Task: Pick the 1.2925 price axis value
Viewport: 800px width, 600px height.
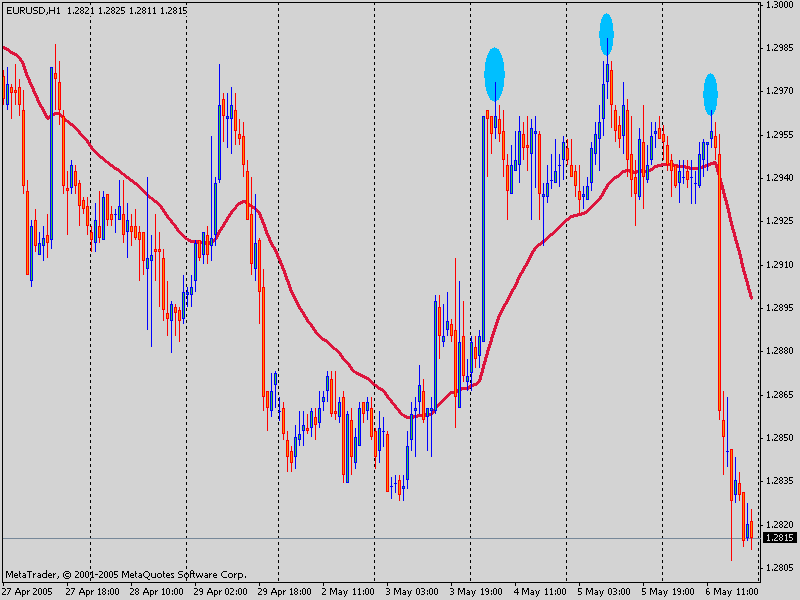Action: (x=780, y=221)
